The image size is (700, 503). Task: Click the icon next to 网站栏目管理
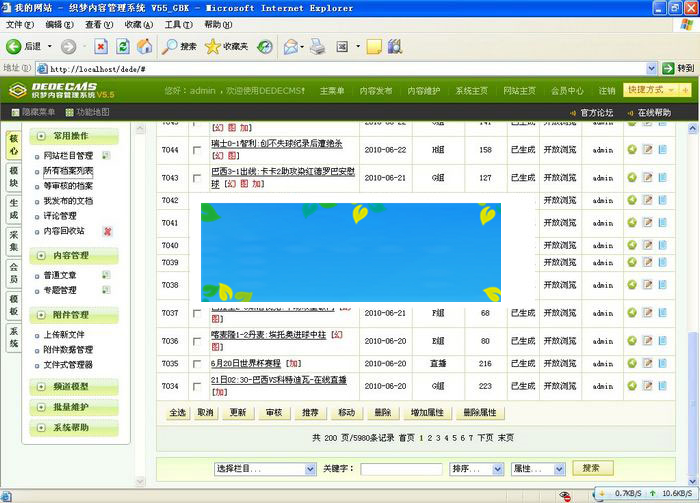point(106,156)
